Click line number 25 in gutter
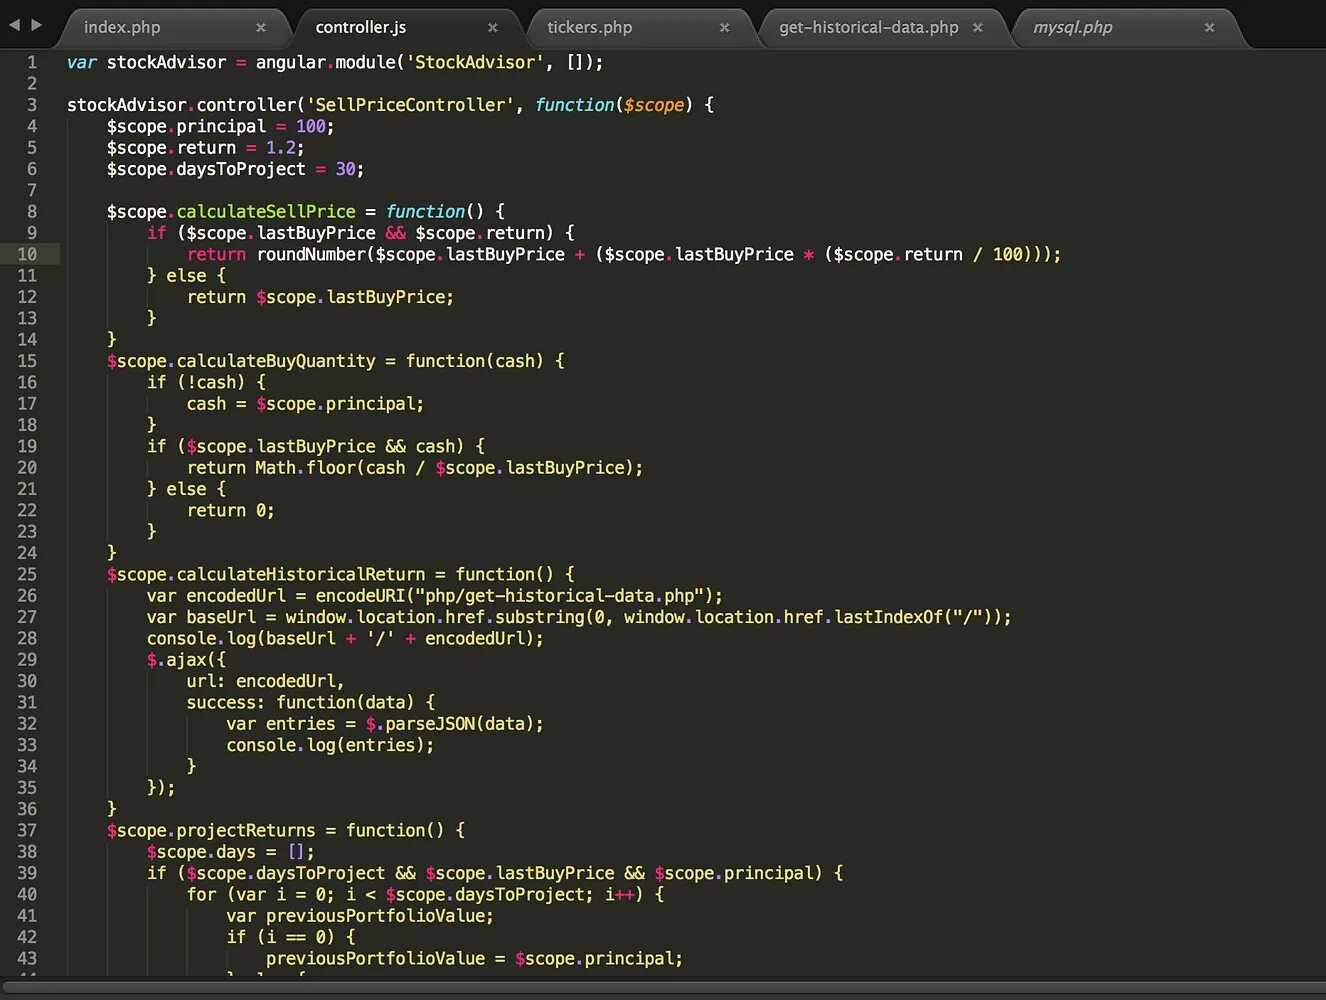 click(x=27, y=574)
